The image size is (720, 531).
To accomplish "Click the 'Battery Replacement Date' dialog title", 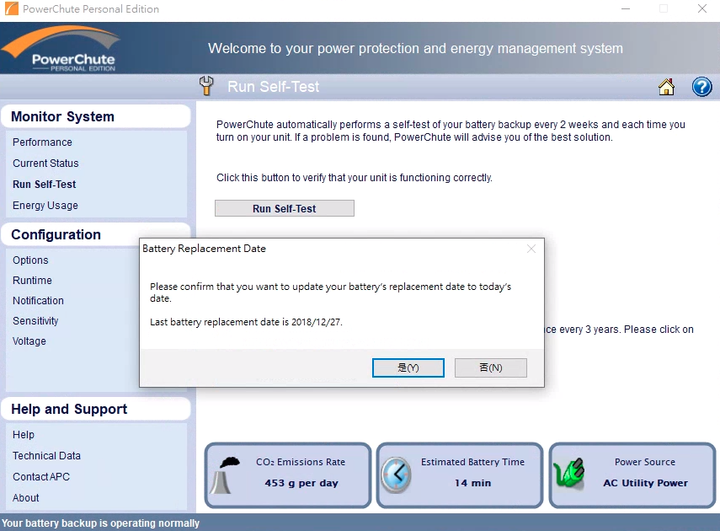I will tap(204, 249).
